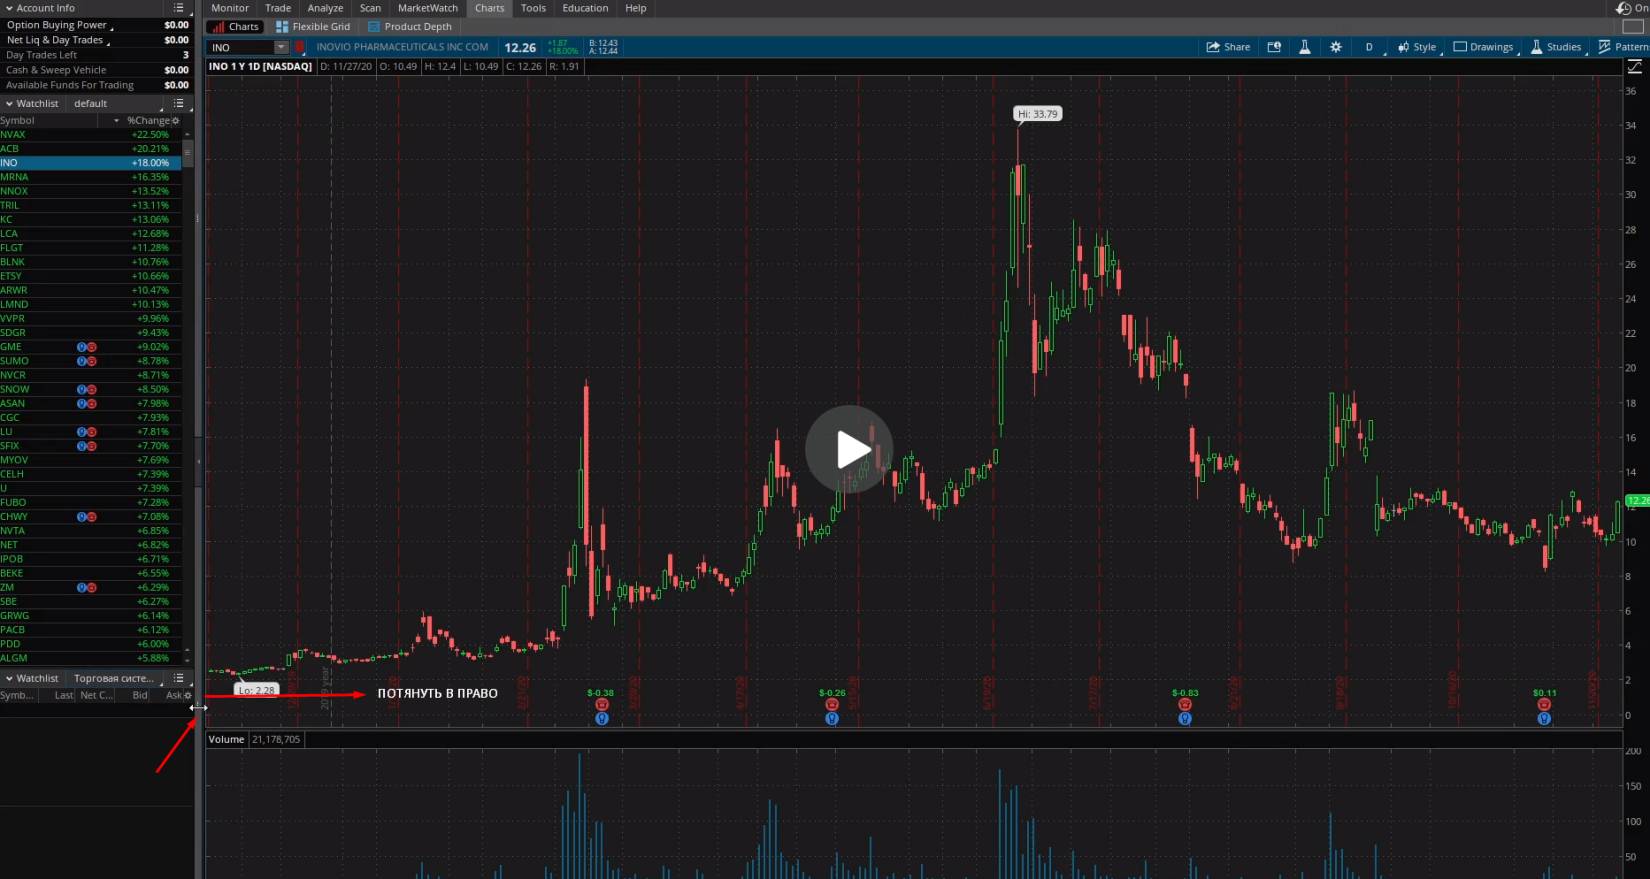
Task: Open the D timeframe selector
Action: (x=1369, y=47)
